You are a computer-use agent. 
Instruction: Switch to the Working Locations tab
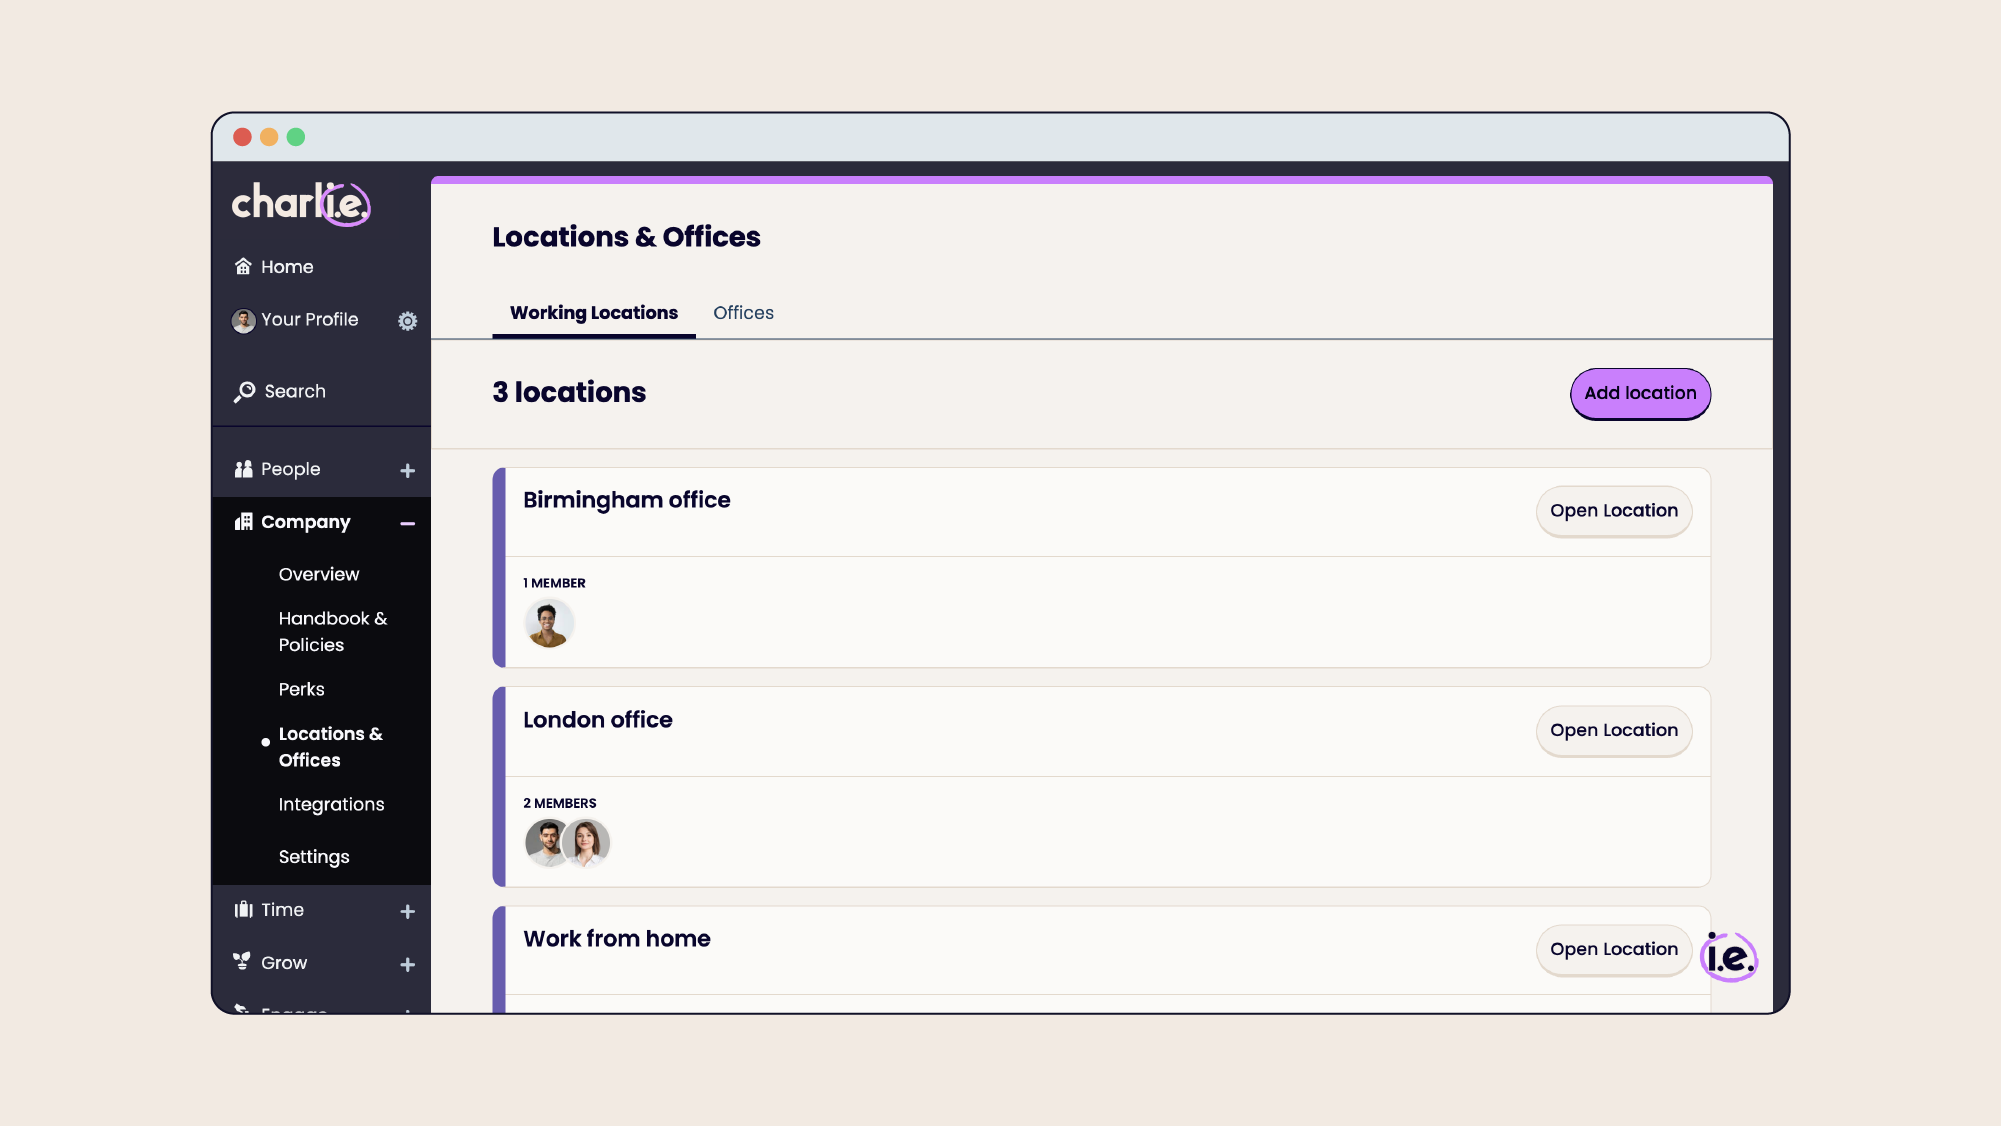[x=594, y=313]
